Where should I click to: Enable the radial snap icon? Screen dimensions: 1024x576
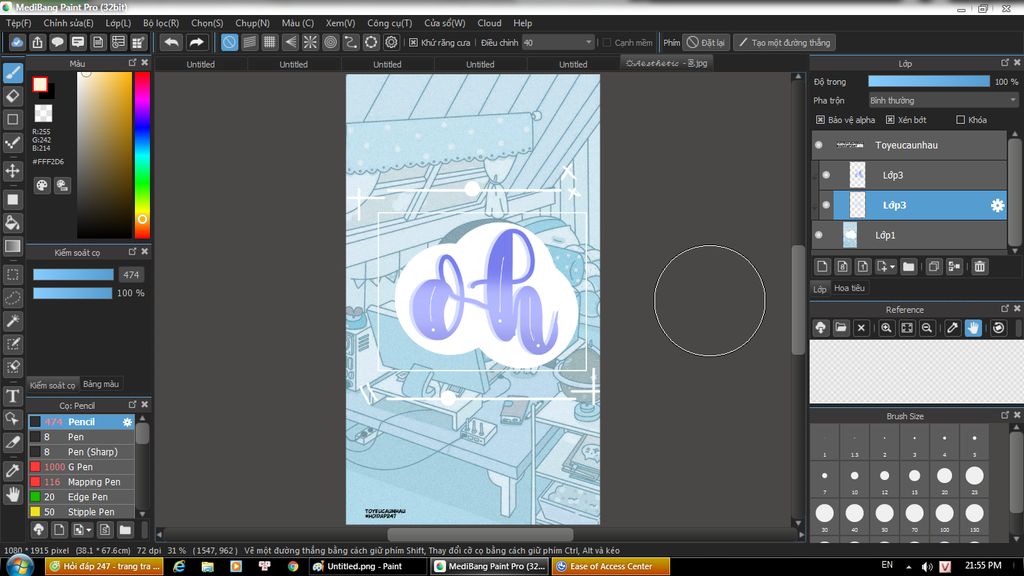click(x=310, y=42)
